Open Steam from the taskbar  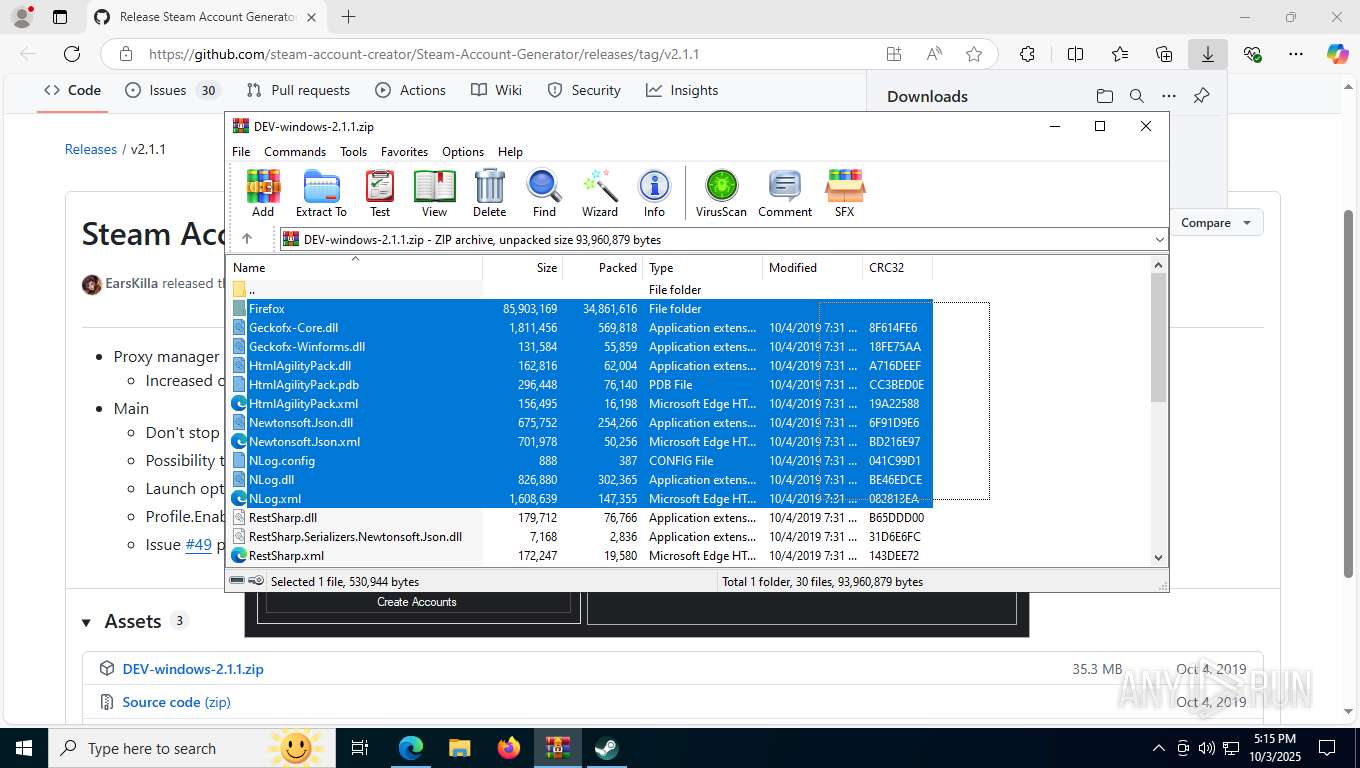click(x=606, y=748)
